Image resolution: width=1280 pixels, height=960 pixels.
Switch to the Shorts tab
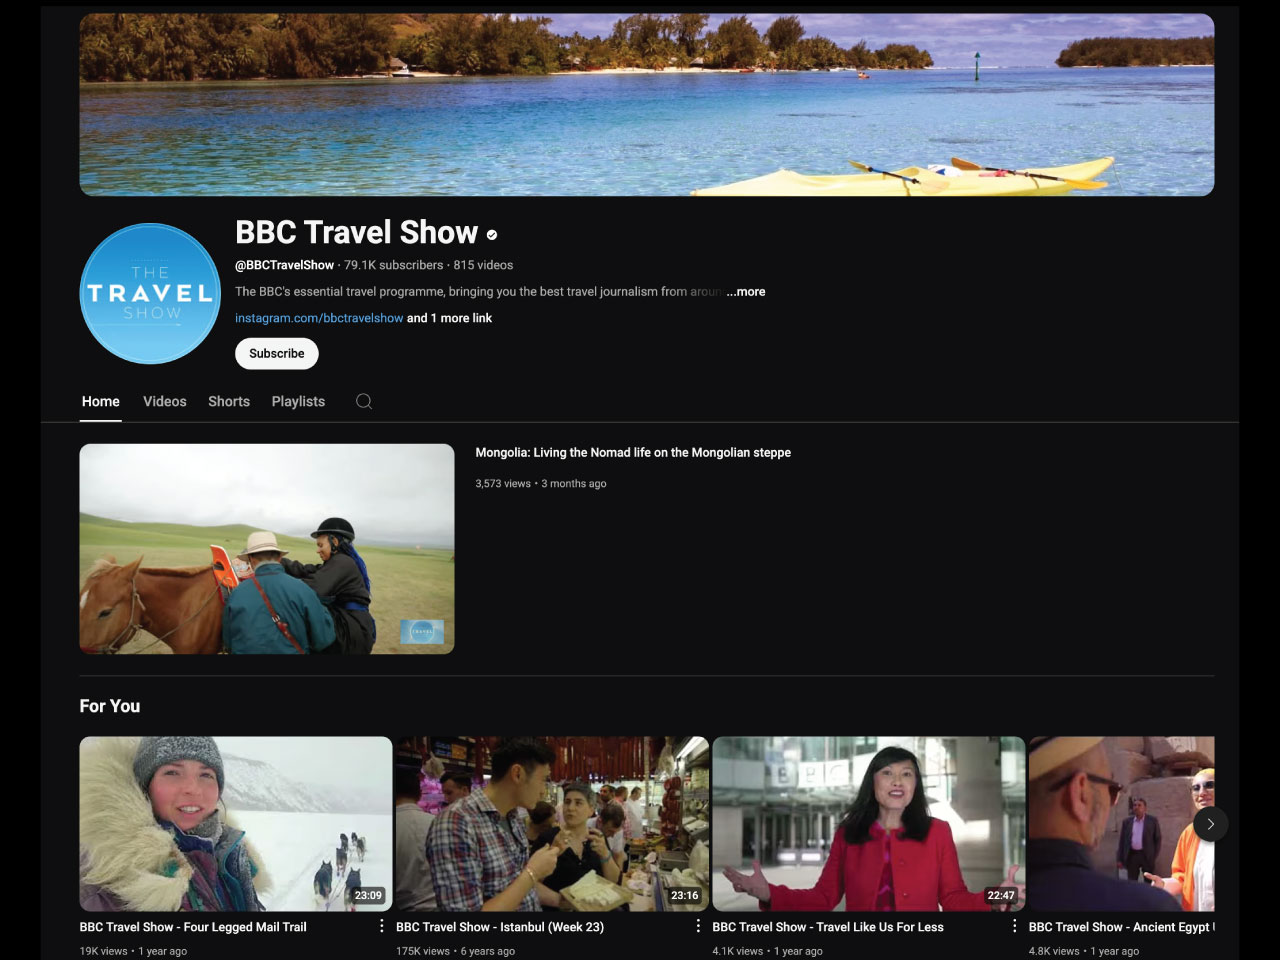click(x=229, y=401)
